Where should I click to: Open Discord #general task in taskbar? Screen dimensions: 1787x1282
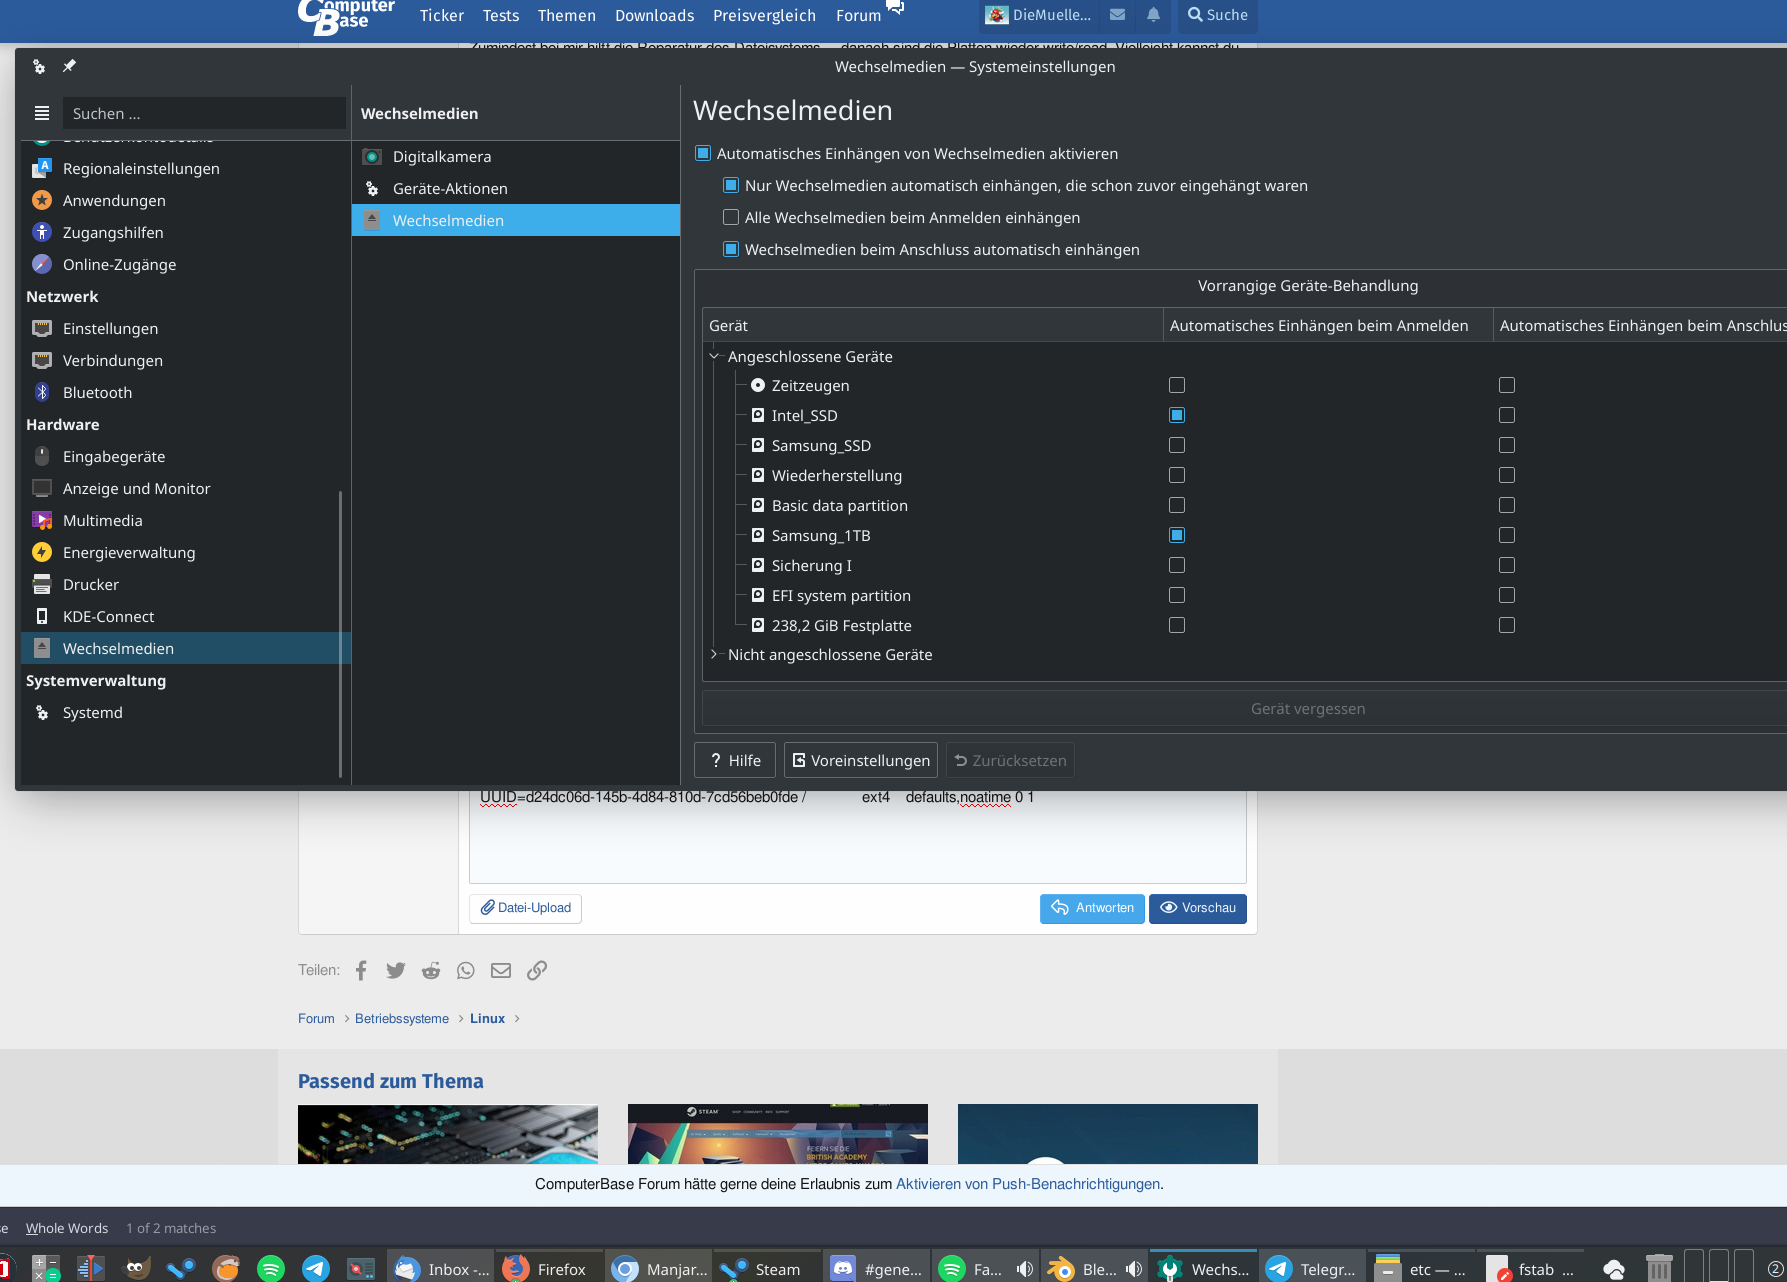point(877,1268)
